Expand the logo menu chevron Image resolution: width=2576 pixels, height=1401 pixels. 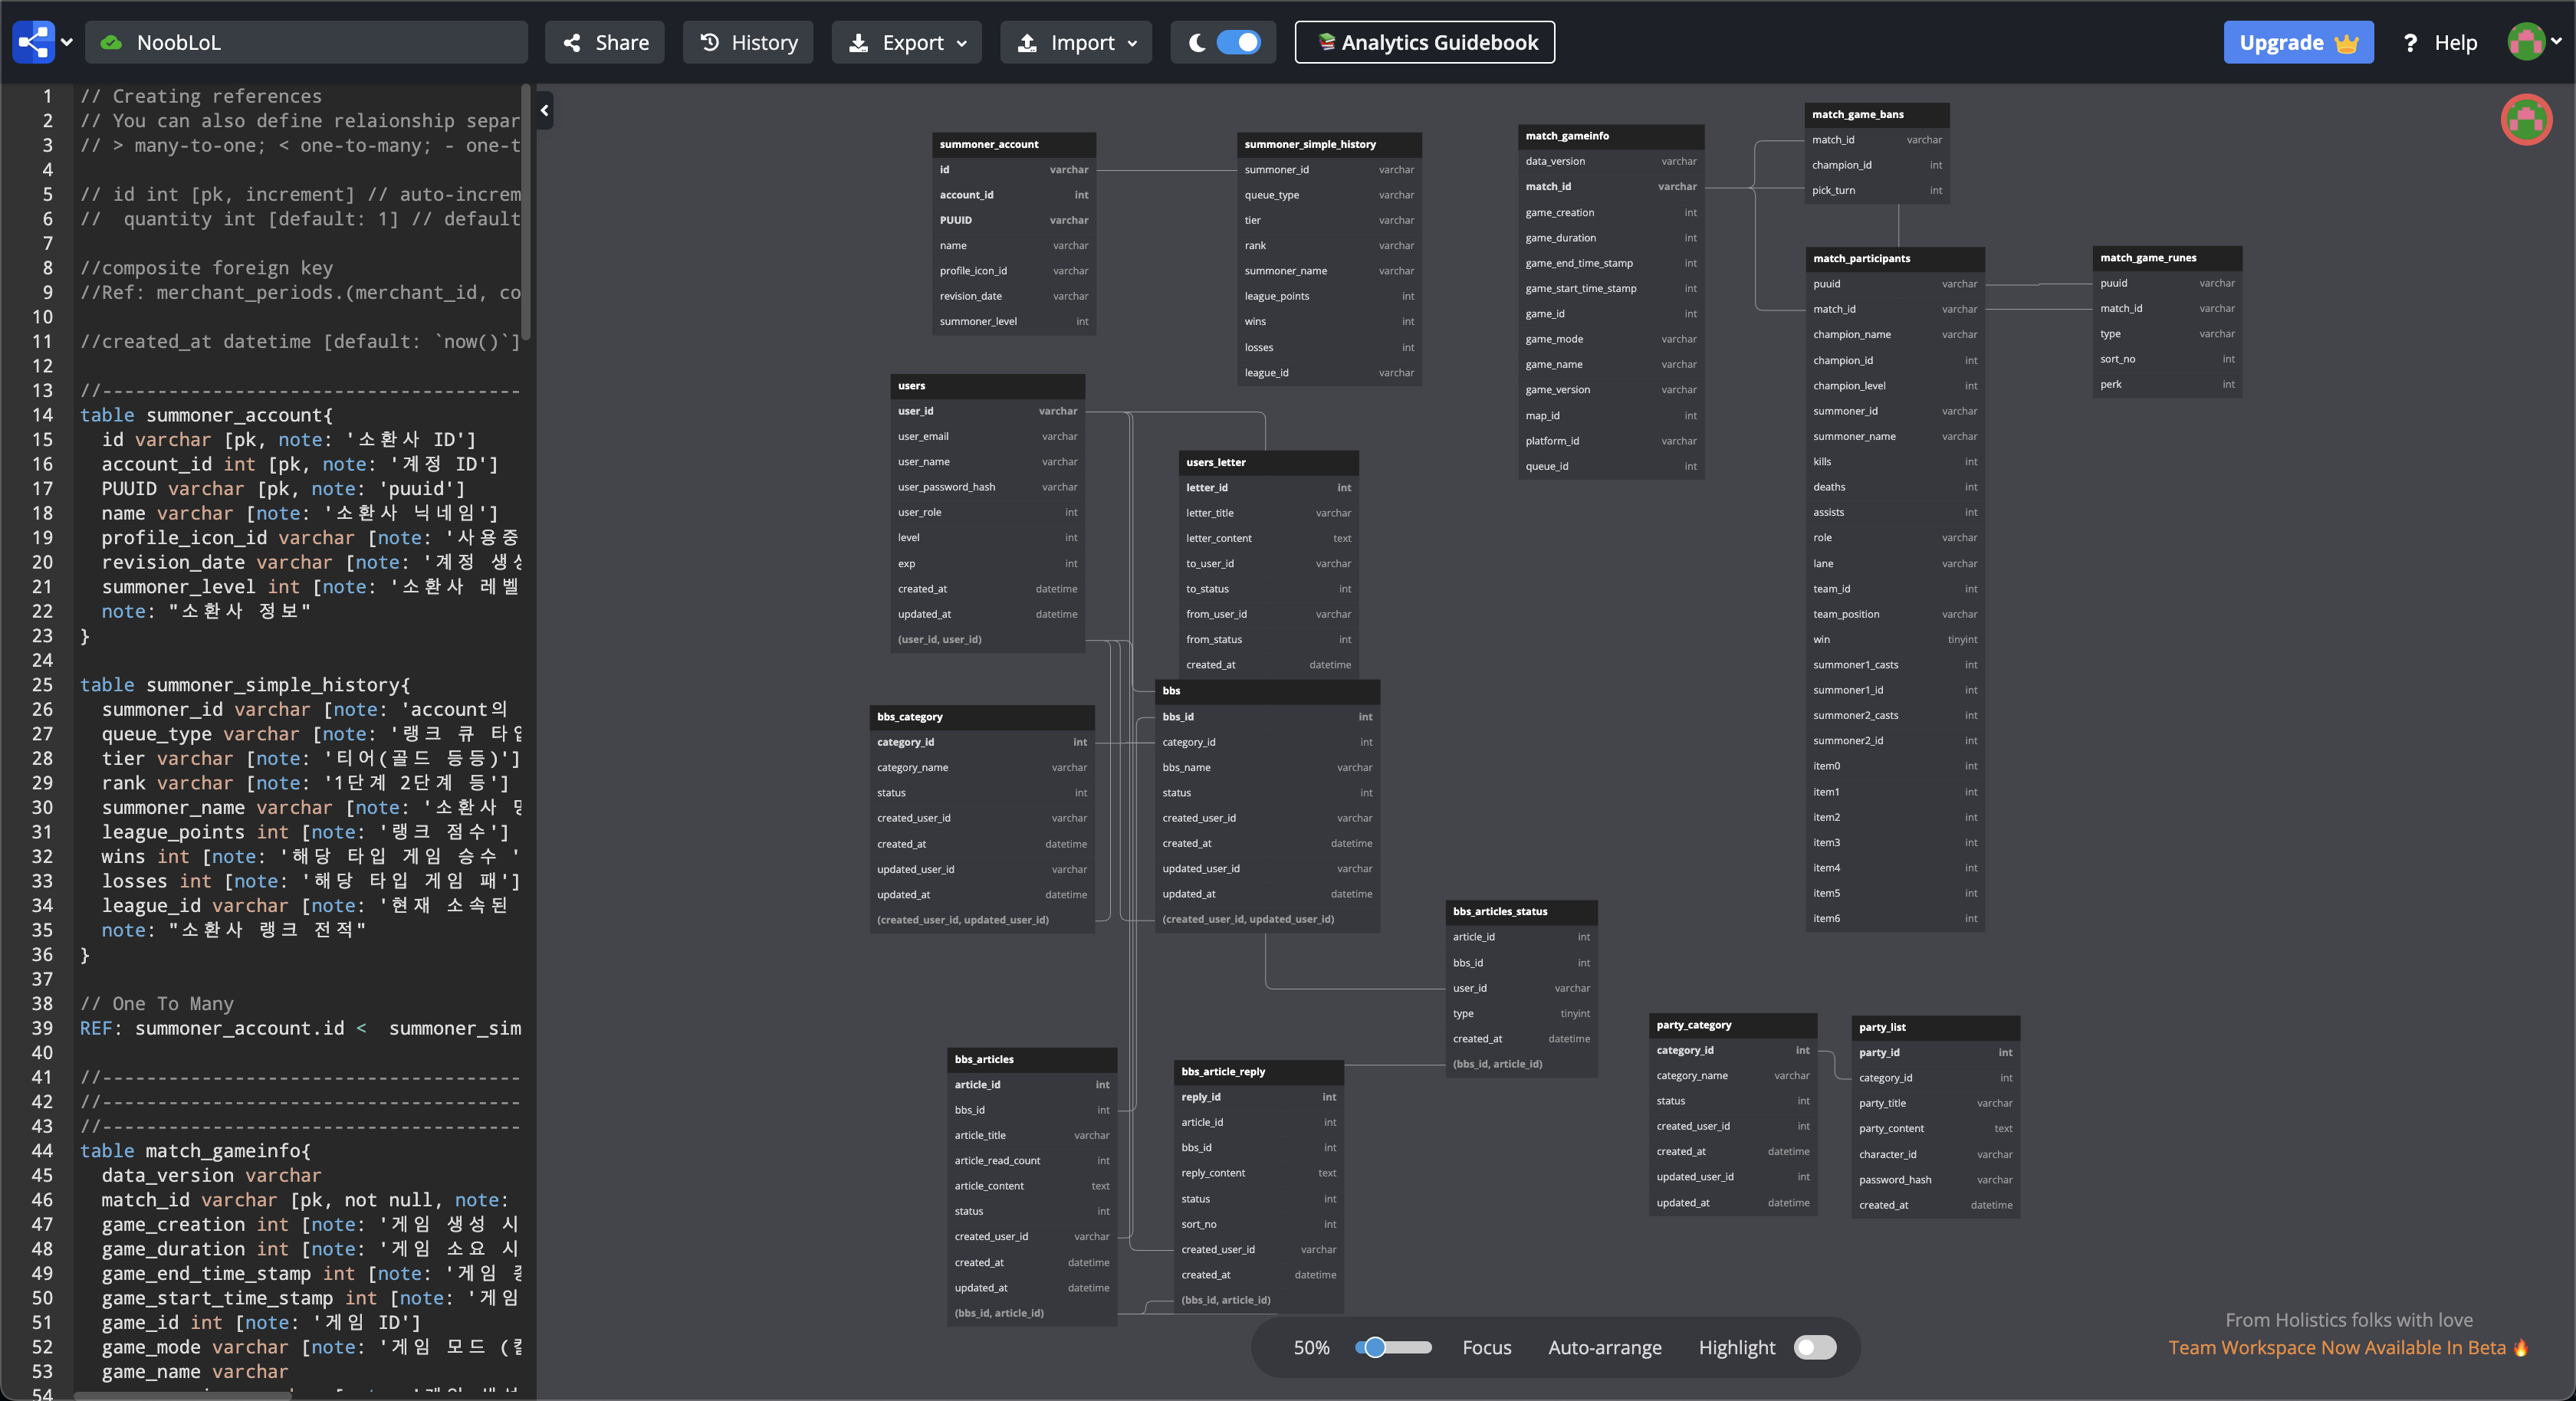point(67,42)
